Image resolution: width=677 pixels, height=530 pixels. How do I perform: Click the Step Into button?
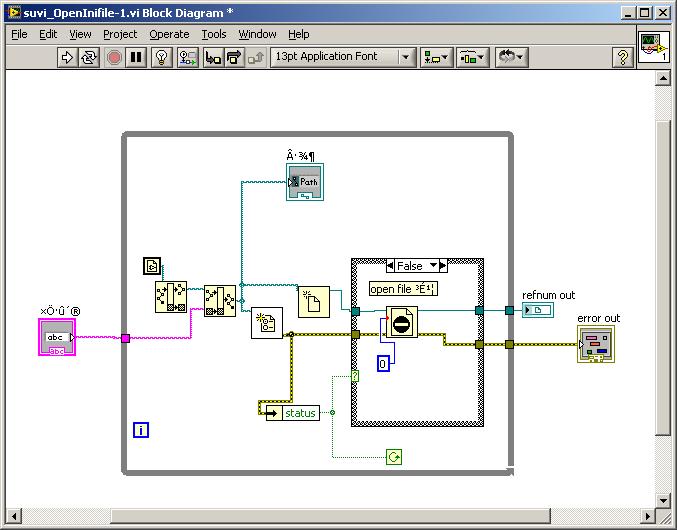[x=213, y=57]
